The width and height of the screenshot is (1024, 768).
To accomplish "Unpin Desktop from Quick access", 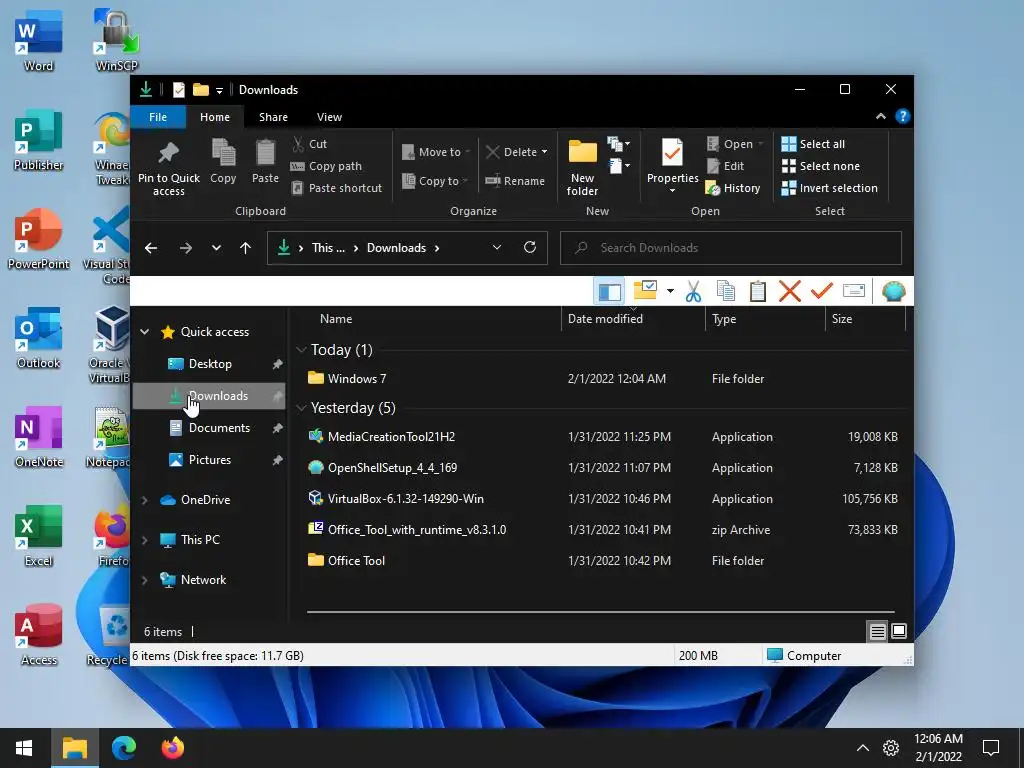I will pyautogui.click(x=277, y=364).
